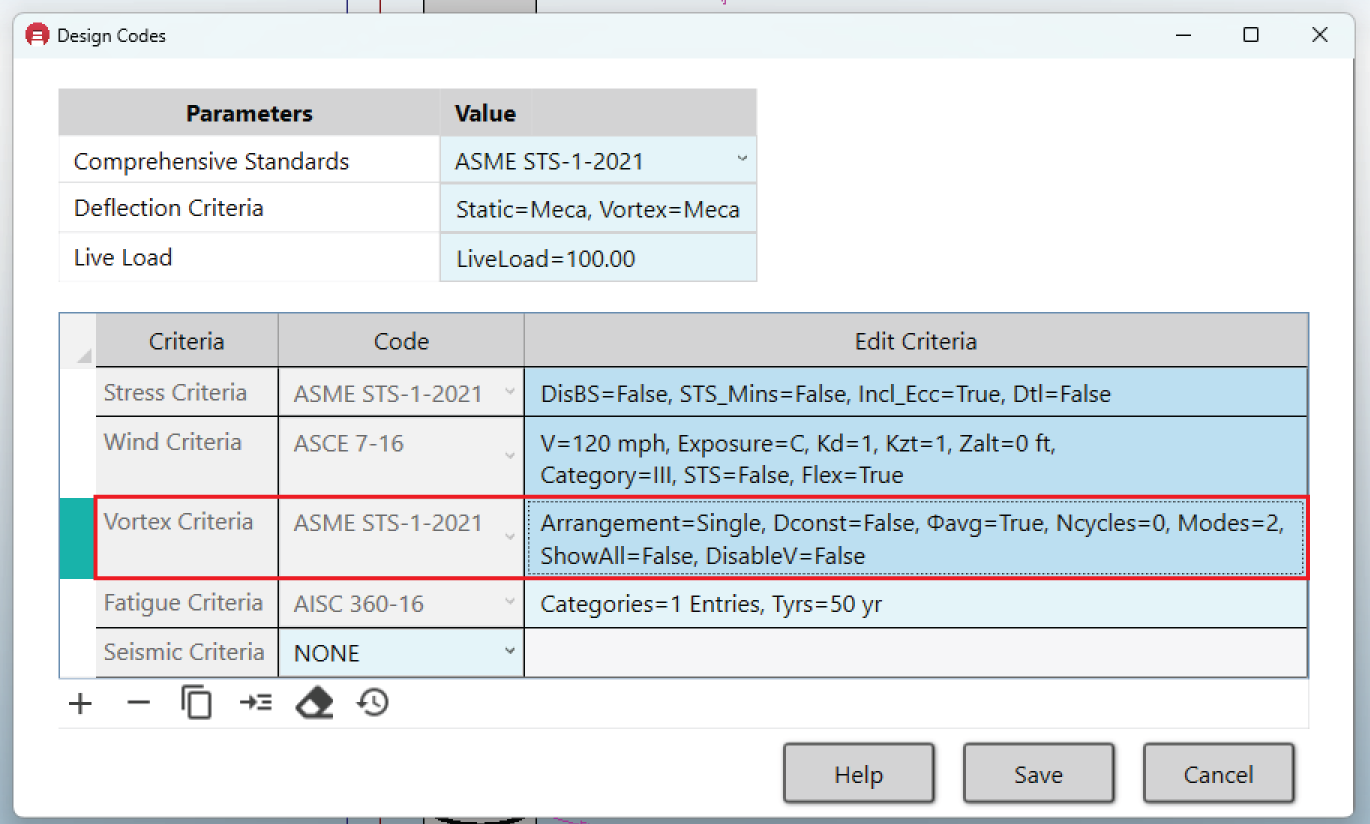This screenshot has width=1370, height=824.
Task: Edit the Fatigue Criteria Categories=1 Entries cell
Action: (916, 604)
